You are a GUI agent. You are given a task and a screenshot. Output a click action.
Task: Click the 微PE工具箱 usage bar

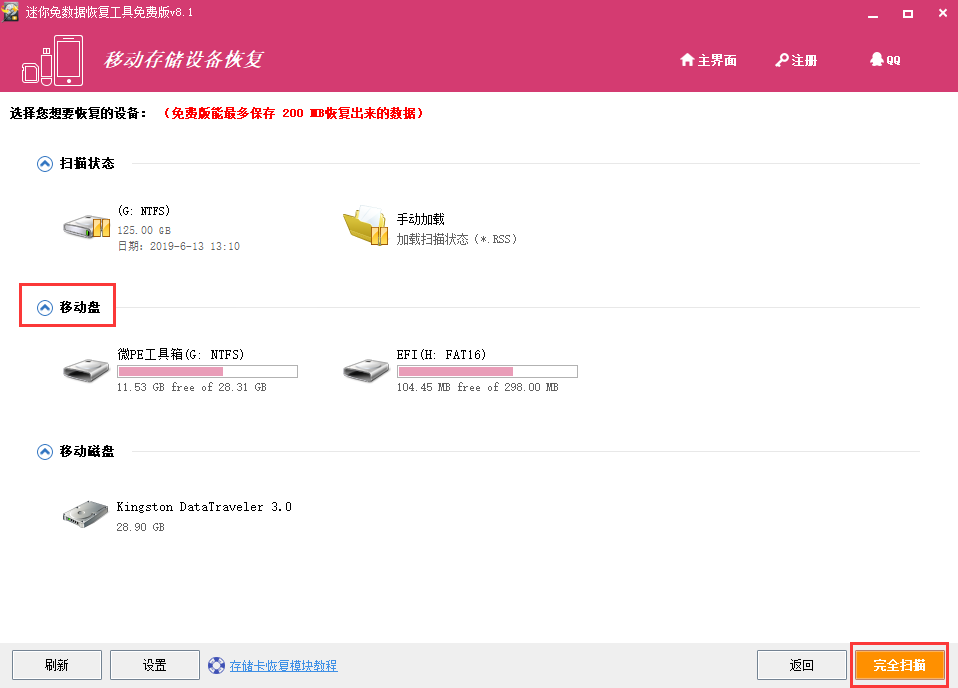[x=207, y=371]
